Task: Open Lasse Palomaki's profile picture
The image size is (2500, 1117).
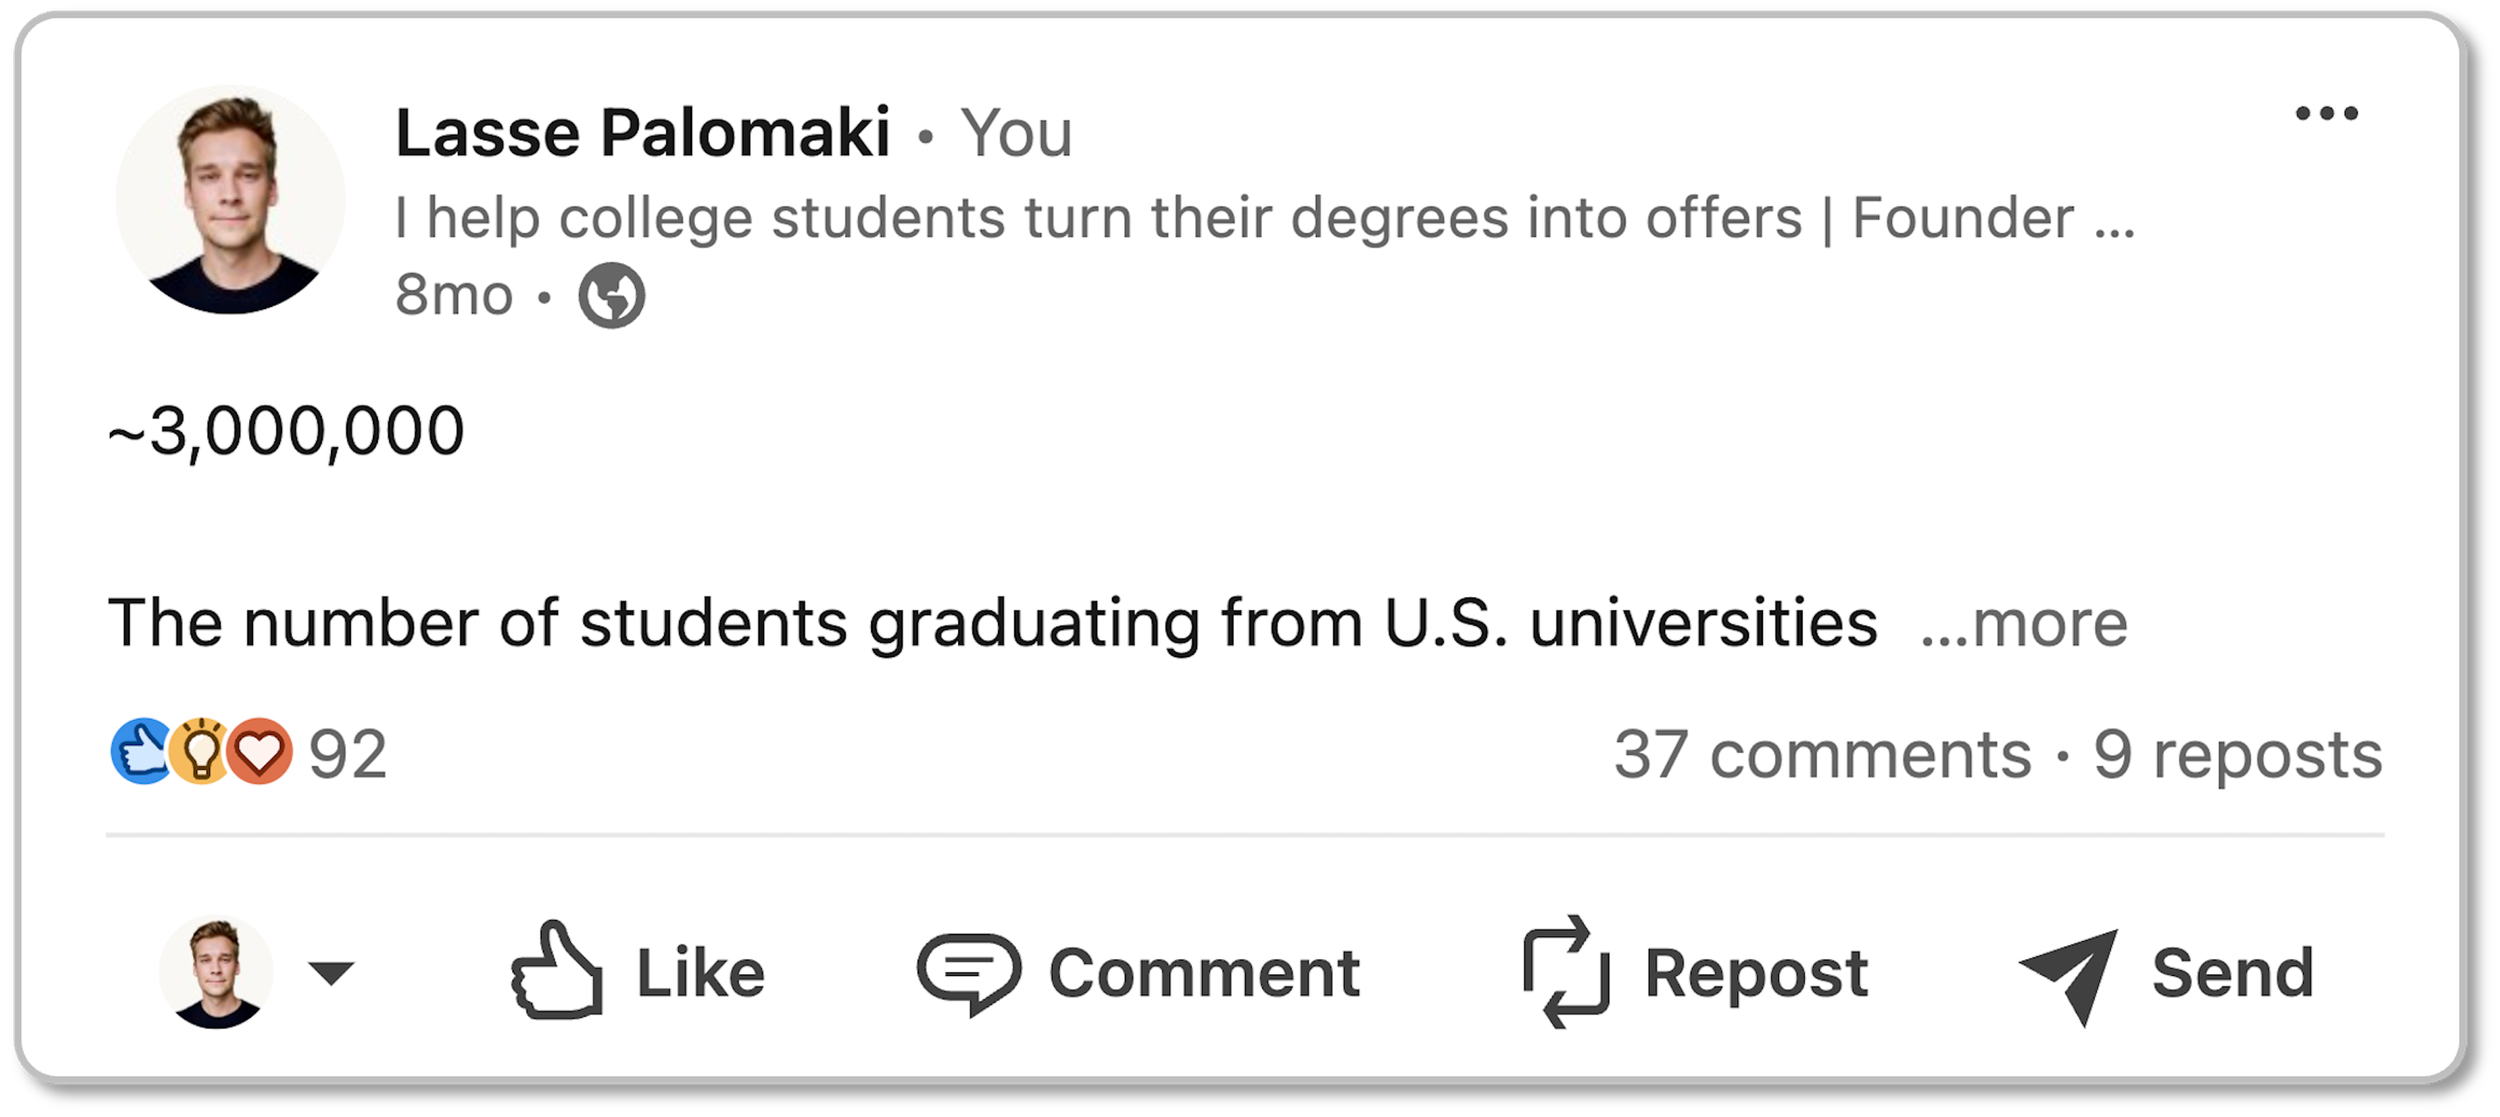Action: 230,200
